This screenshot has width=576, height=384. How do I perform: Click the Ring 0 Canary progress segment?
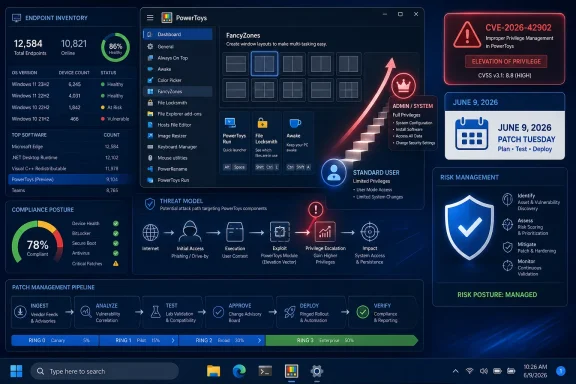(55, 340)
